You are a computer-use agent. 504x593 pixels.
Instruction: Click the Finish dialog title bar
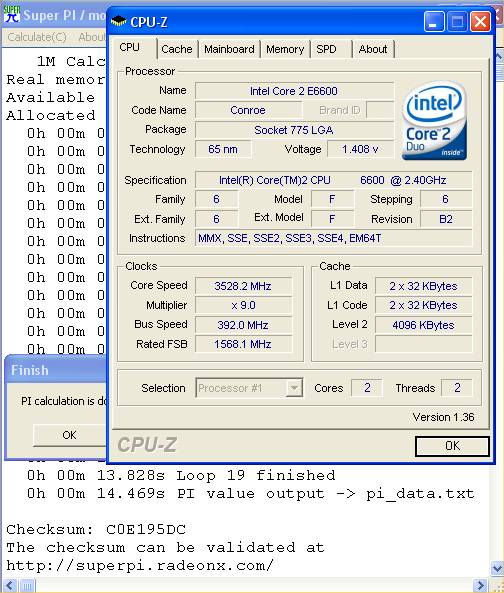coord(55,370)
